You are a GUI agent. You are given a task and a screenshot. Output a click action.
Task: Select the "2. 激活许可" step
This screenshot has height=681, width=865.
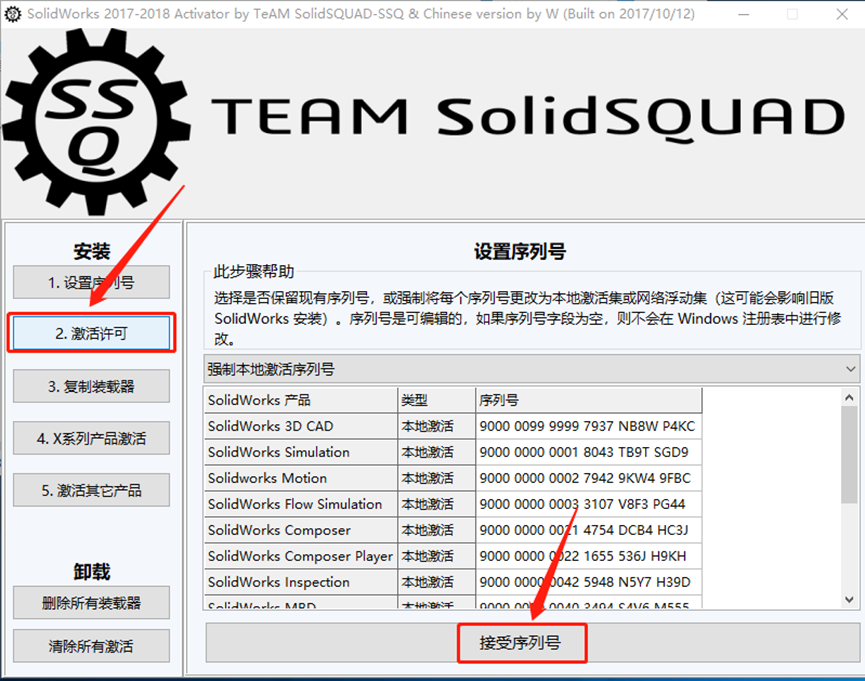tap(91, 333)
